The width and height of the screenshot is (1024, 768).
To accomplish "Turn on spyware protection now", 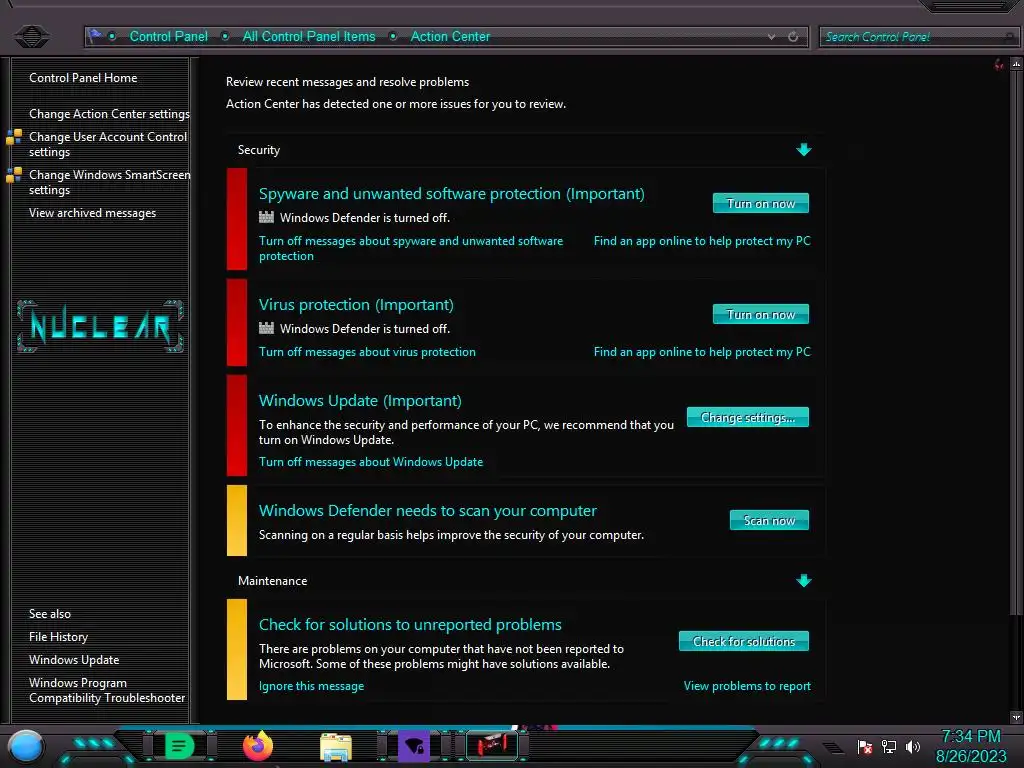I will (761, 203).
